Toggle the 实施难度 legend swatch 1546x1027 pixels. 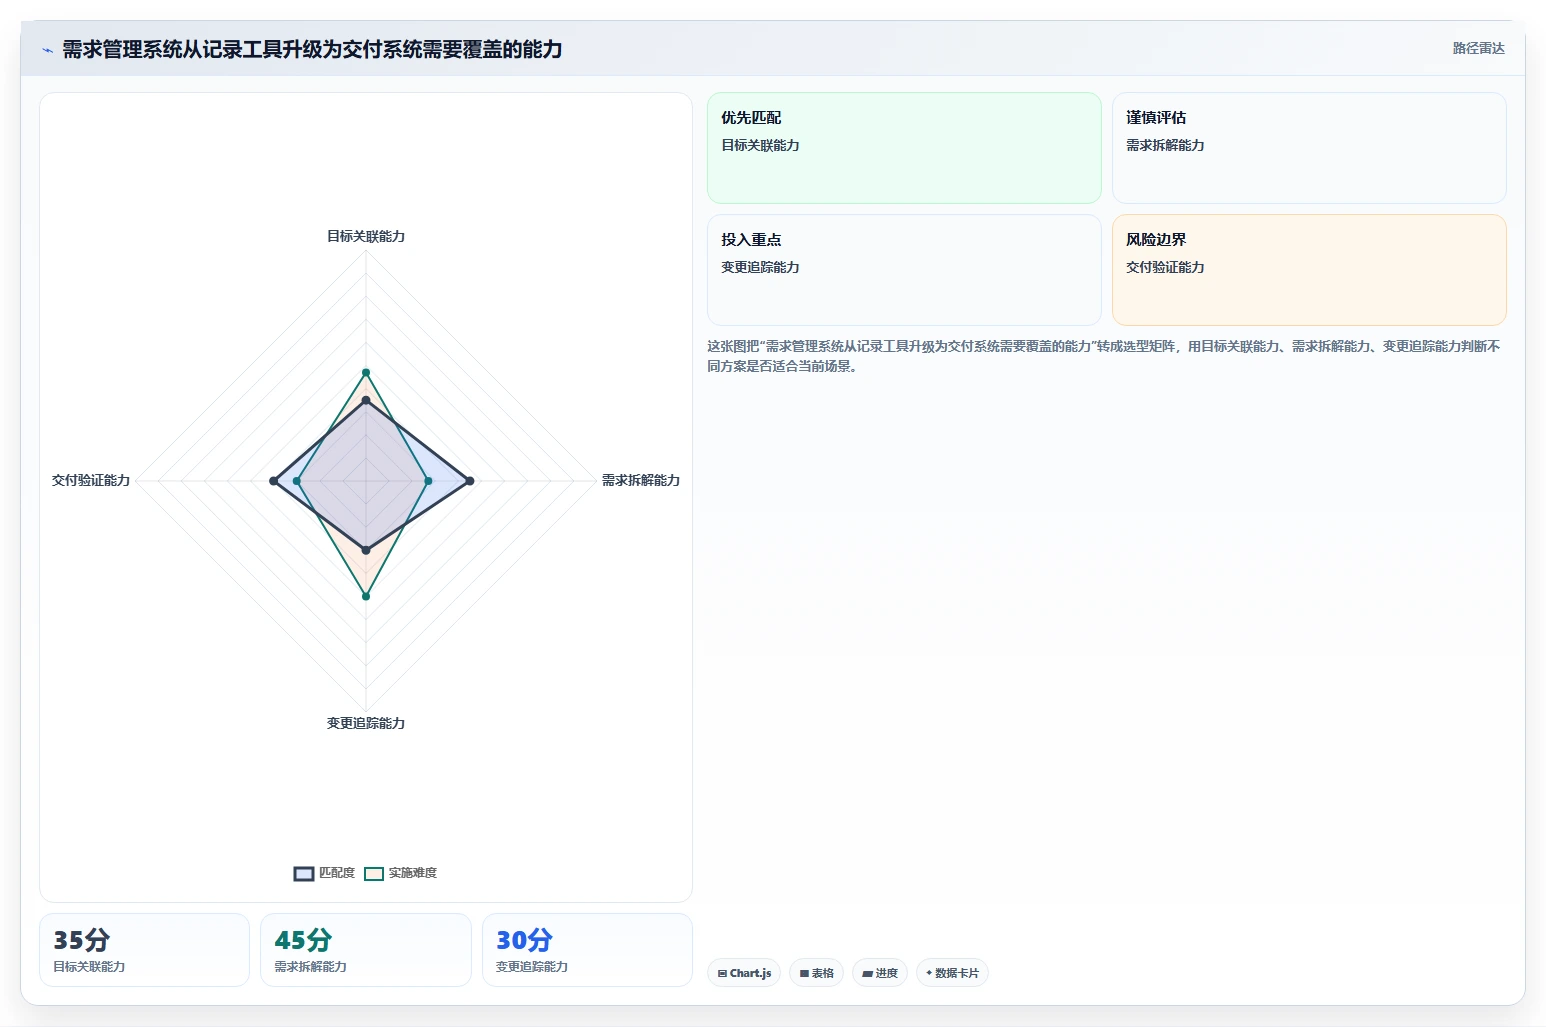(374, 874)
